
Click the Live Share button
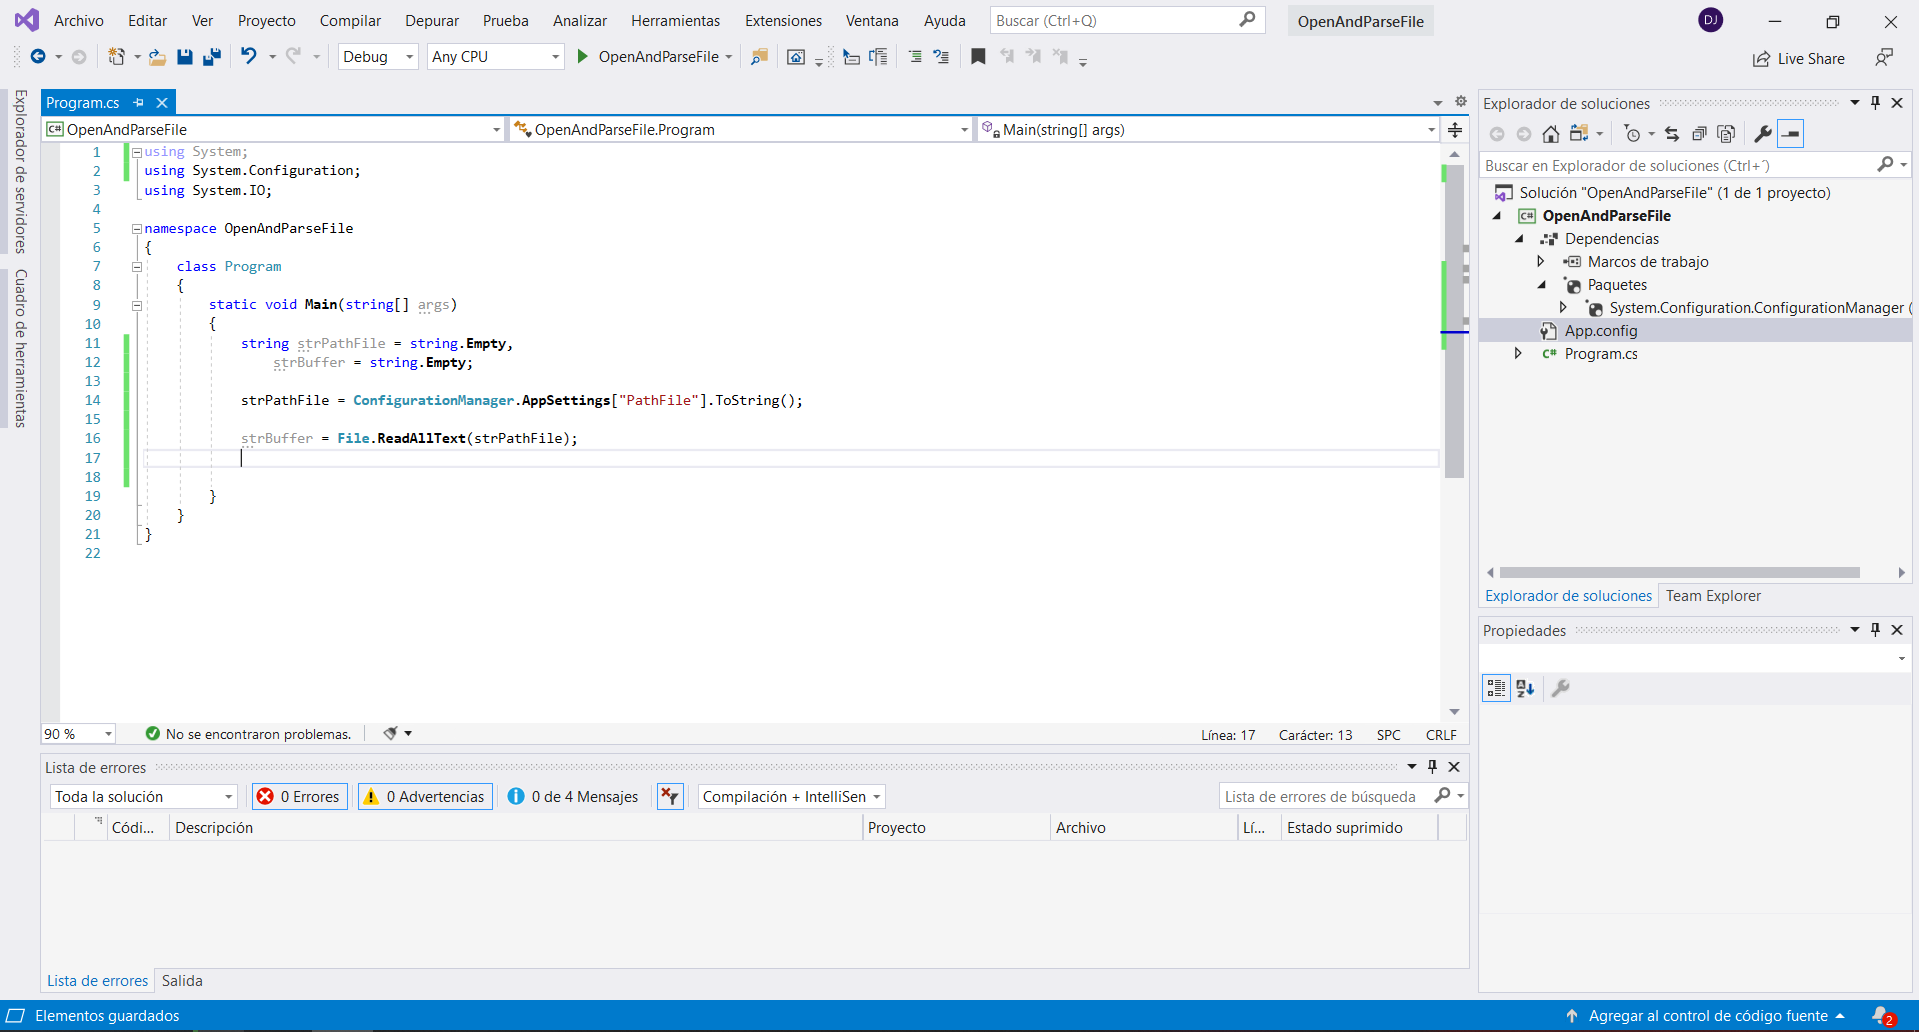(1799, 59)
